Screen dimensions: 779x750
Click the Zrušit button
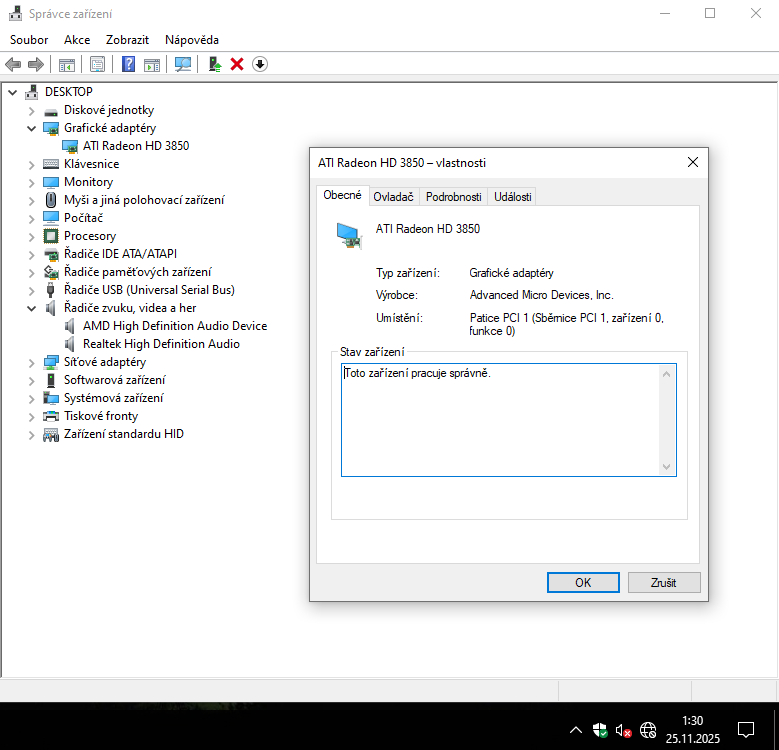(x=663, y=582)
